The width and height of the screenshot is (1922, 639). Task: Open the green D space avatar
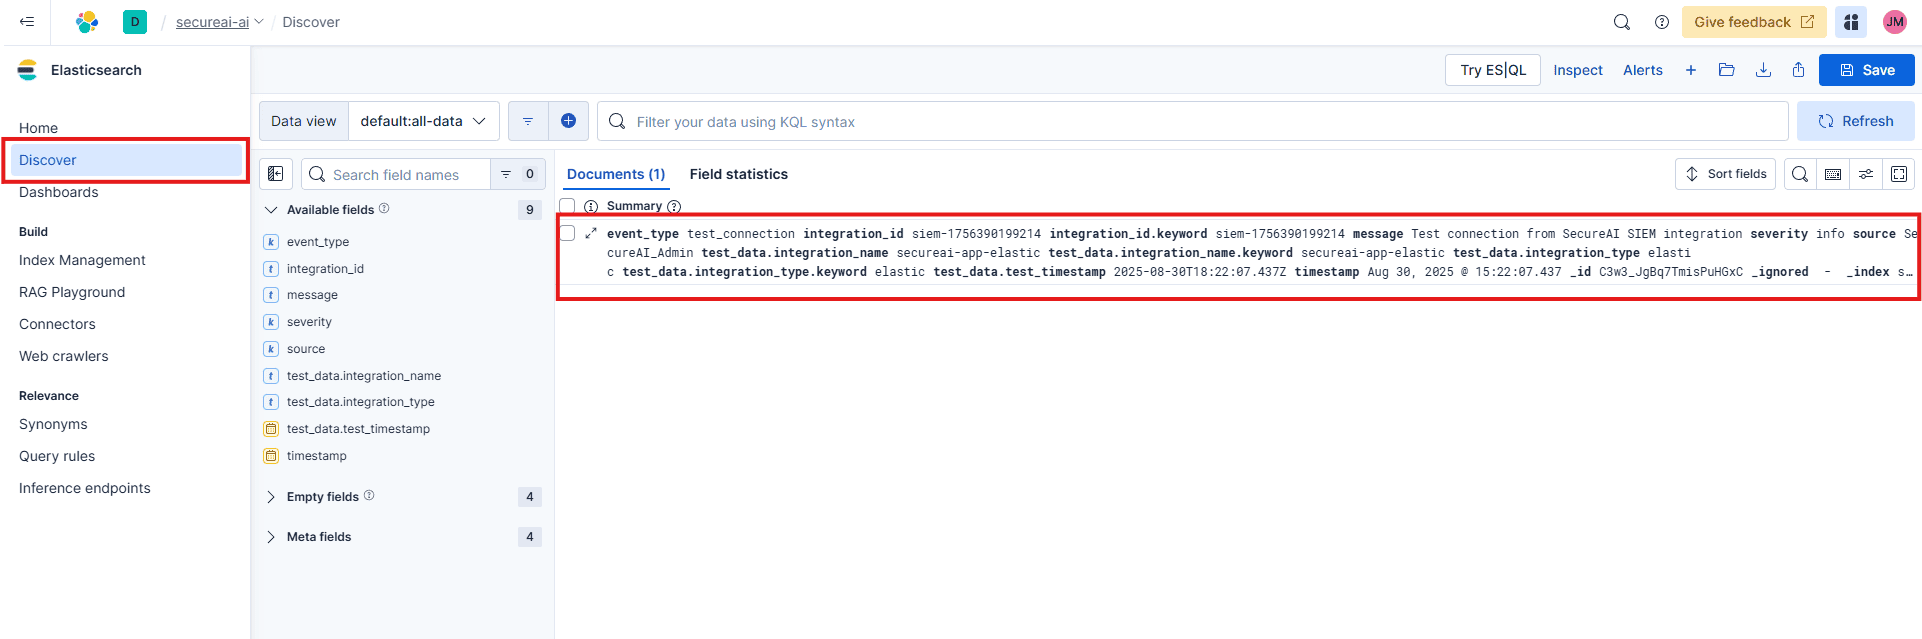(135, 22)
